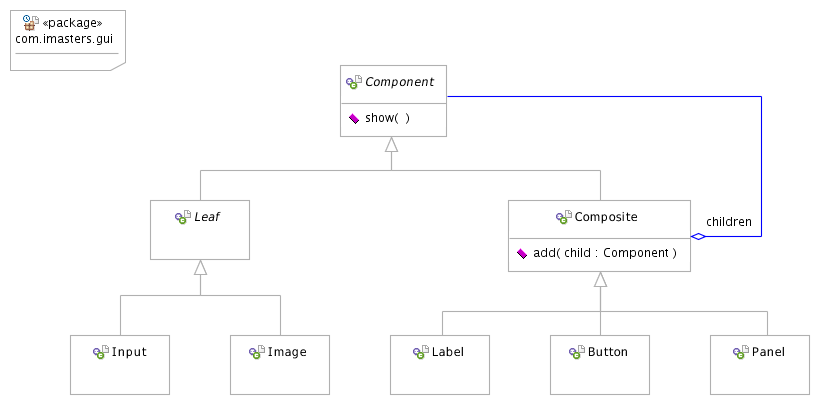Click the Component class icon
Image resolution: width=820 pixels, height=405 pixels.
tap(353, 82)
